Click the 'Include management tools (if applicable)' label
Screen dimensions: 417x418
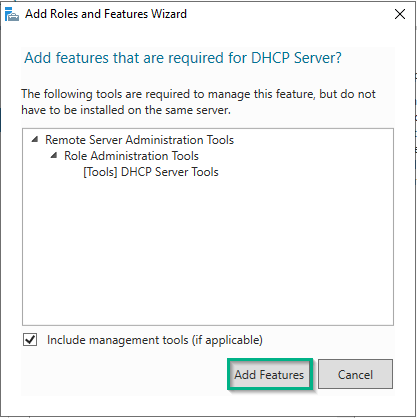(x=155, y=340)
